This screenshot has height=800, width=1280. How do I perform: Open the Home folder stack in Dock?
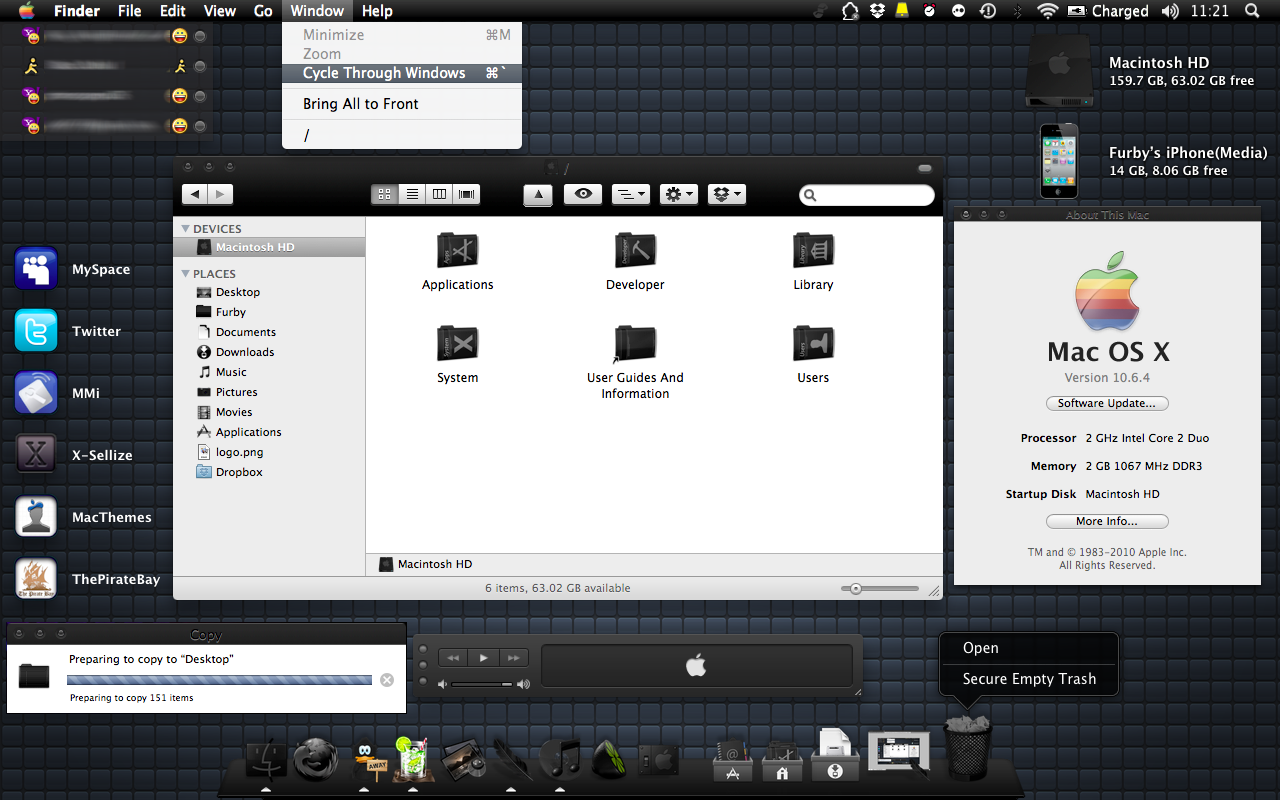[783, 762]
